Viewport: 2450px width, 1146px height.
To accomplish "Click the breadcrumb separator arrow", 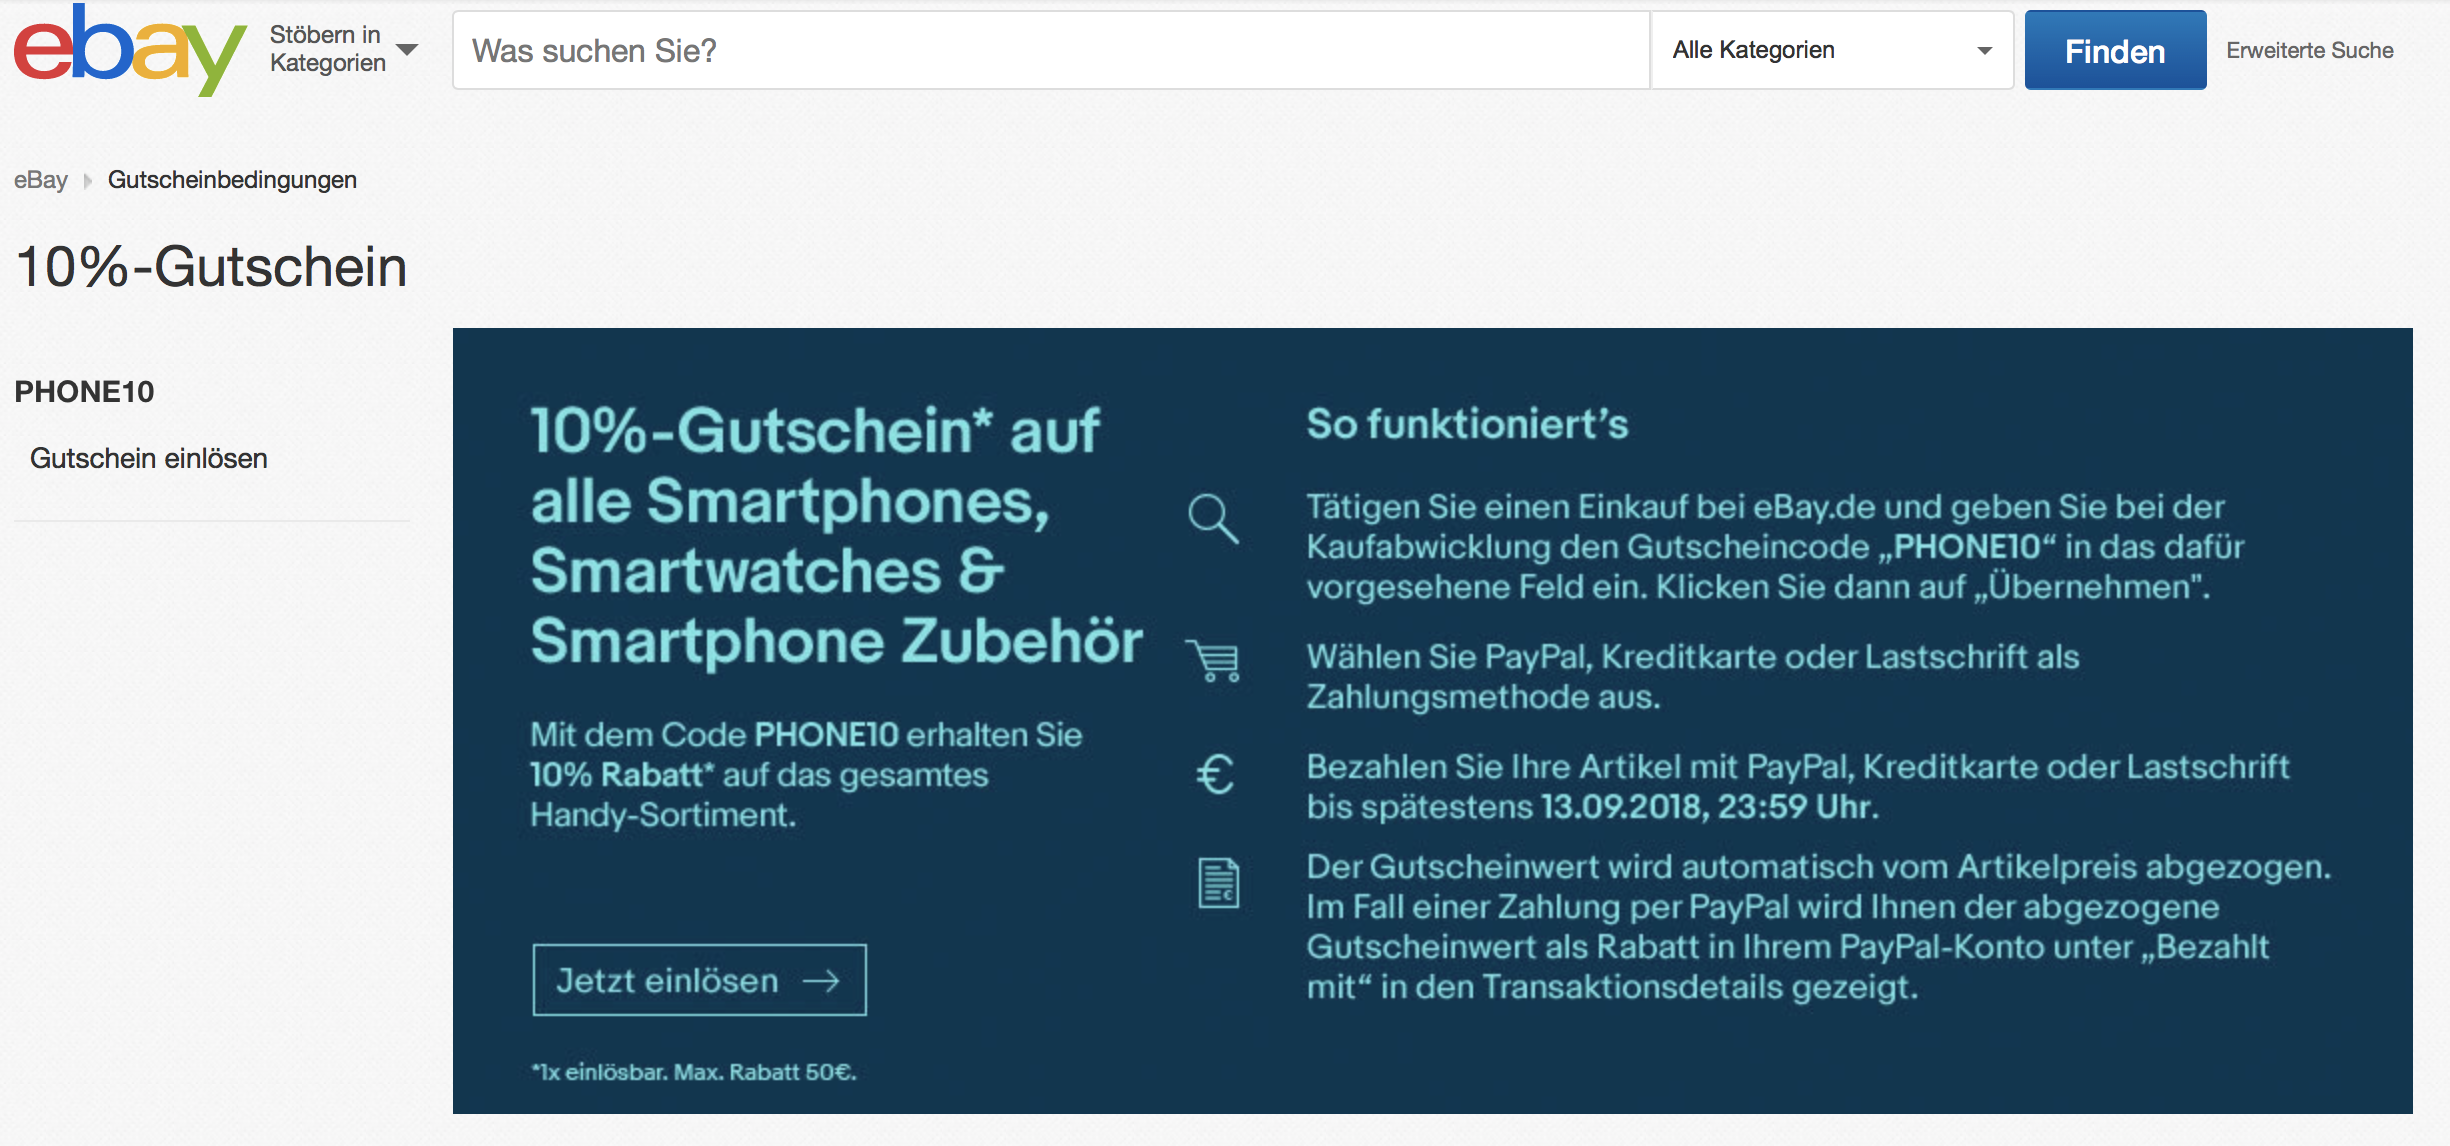I will click(88, 181).
